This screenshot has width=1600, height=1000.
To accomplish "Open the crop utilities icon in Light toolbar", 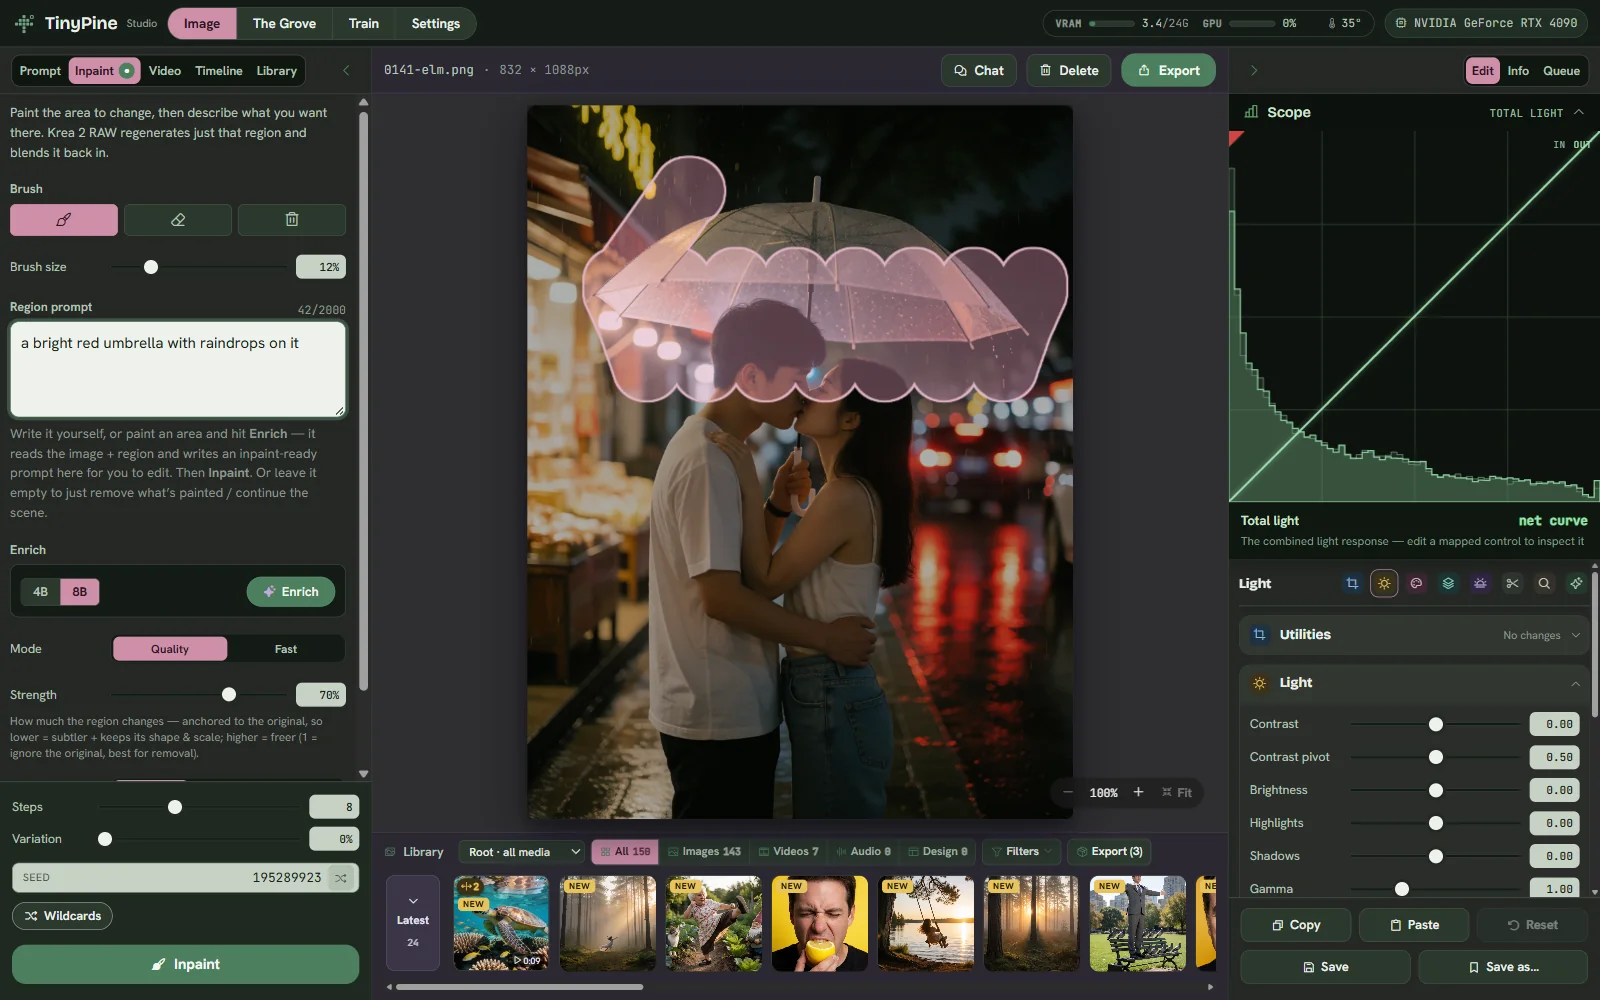I will pos(1352,584).
